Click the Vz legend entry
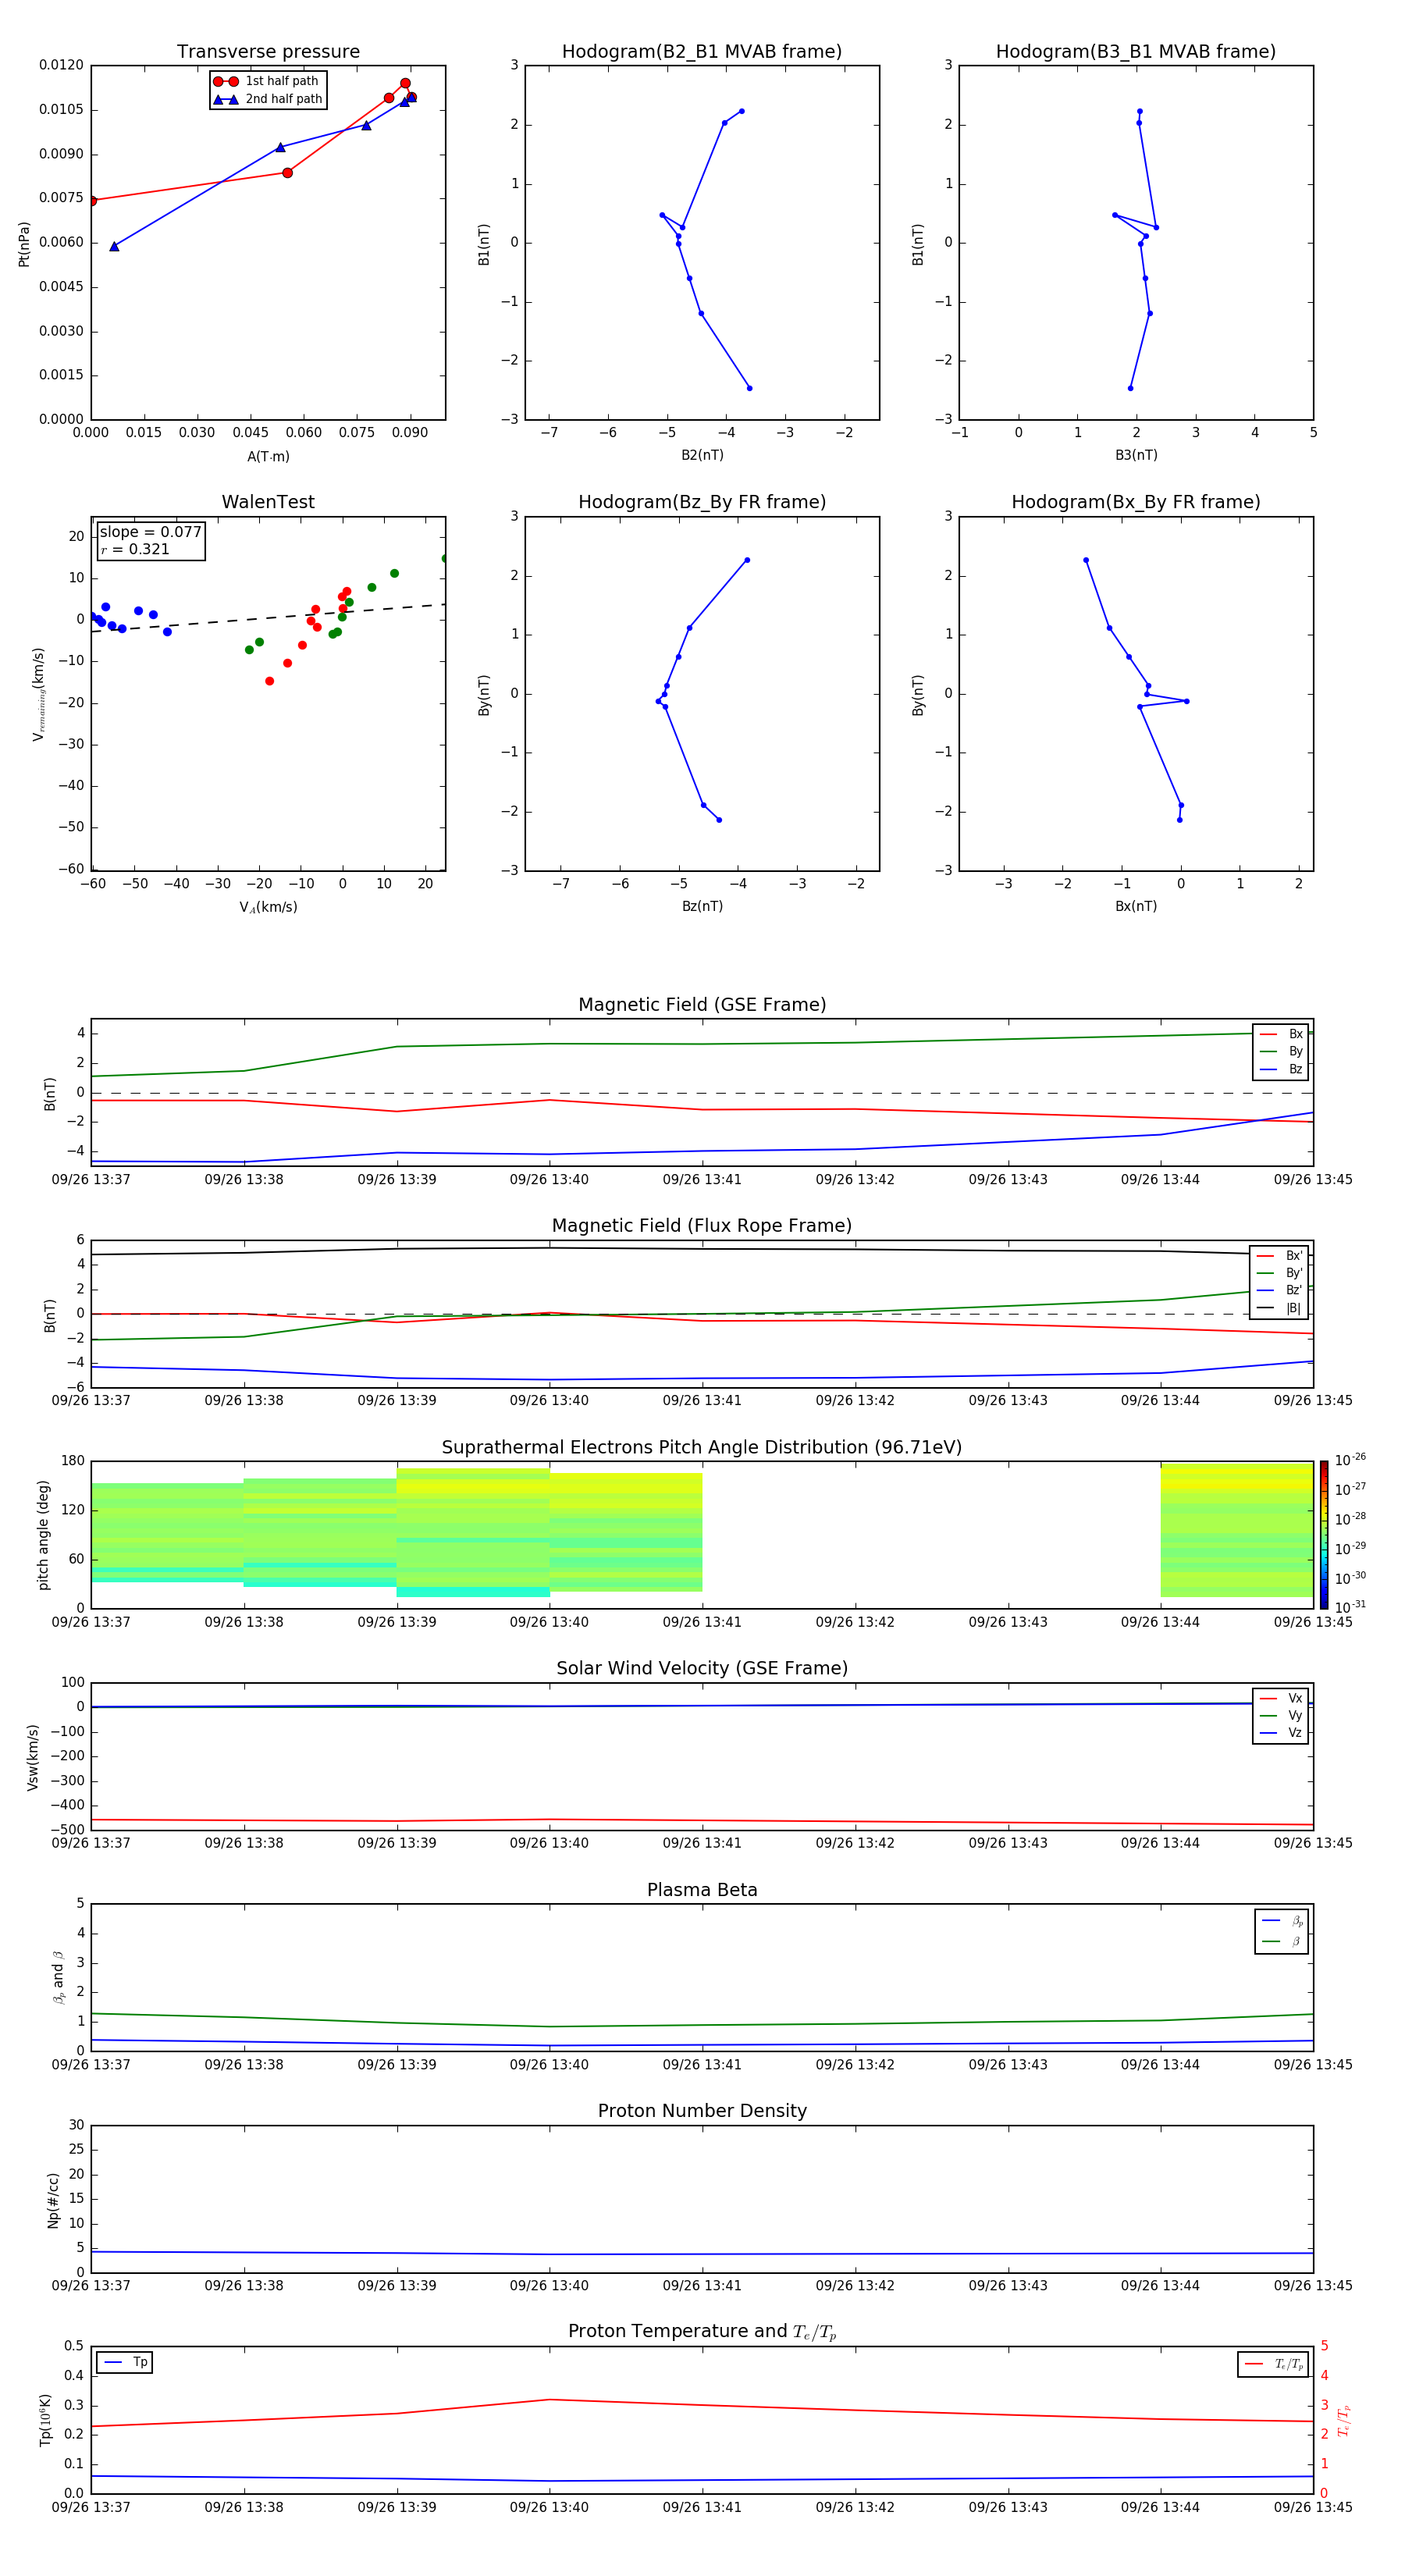Image resolution: width=1405 pixels, height=2576 pixels. coord(1281,1732)
